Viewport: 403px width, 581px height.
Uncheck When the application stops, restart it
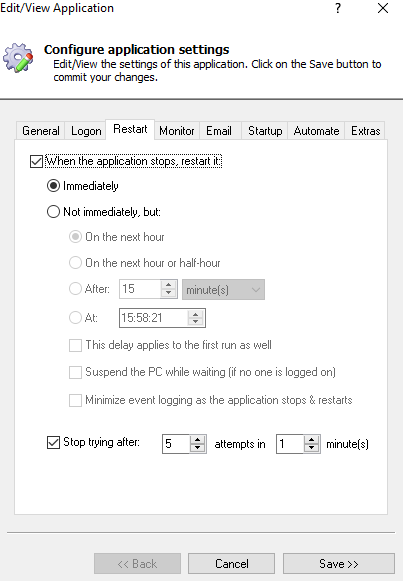(36, 162)
